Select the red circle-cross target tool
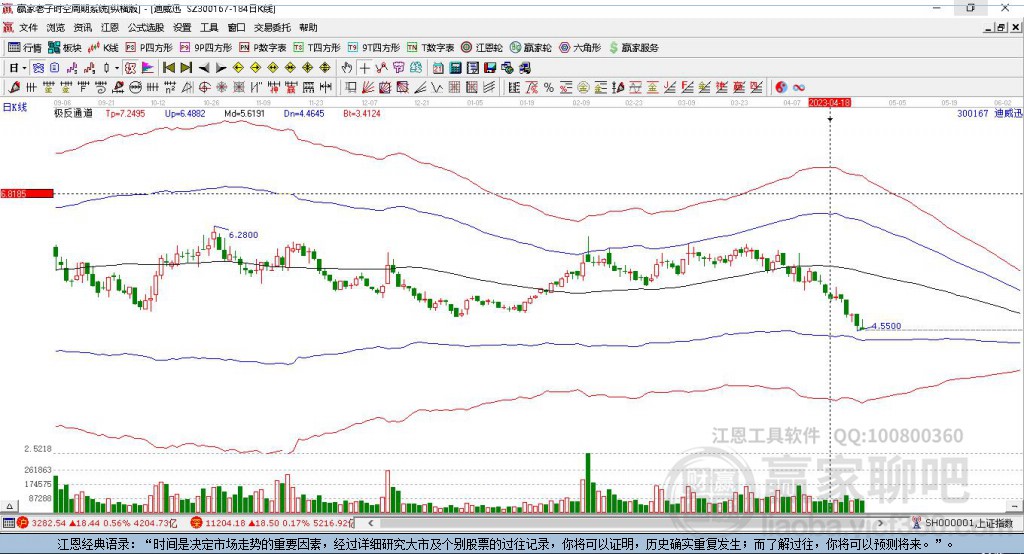The height and width of the screenshot is (554, 1024). (x=204, y=87)
